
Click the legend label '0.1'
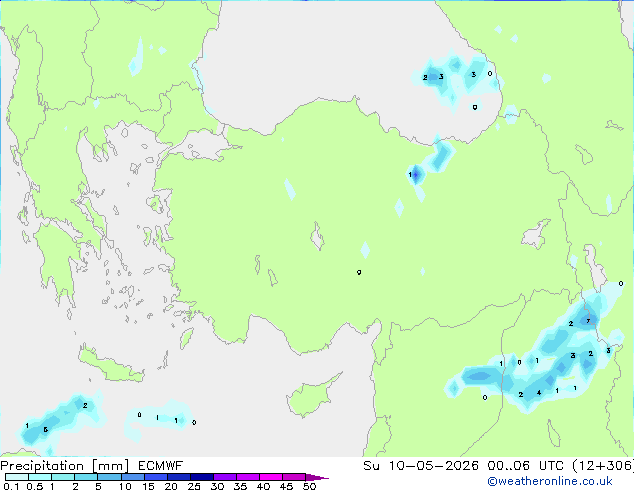click(11, 486)
